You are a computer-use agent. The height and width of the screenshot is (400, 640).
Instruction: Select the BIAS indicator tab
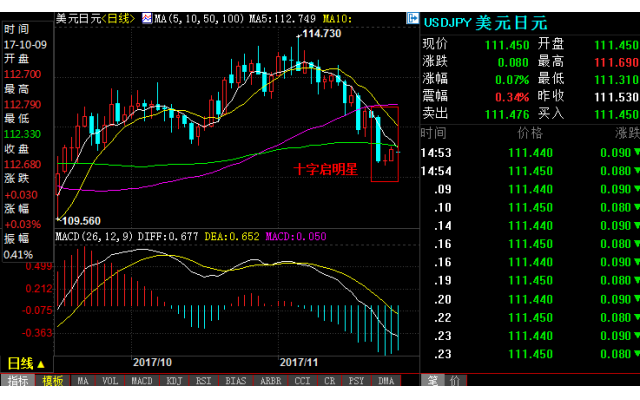236,380
